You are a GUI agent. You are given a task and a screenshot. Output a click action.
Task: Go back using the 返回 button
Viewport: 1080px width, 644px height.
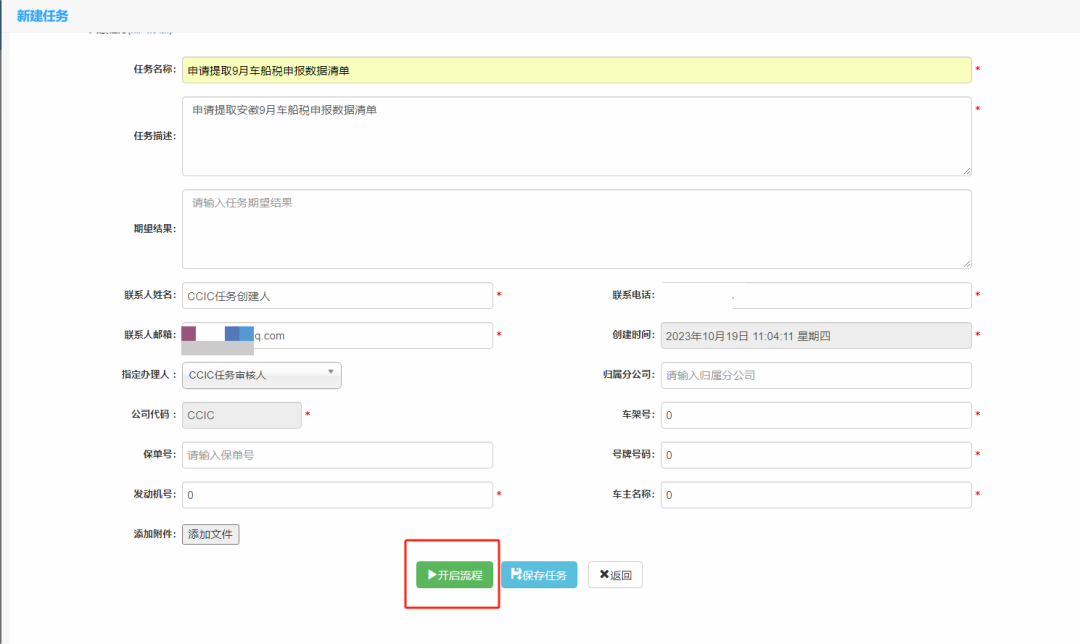pos(615,575)
